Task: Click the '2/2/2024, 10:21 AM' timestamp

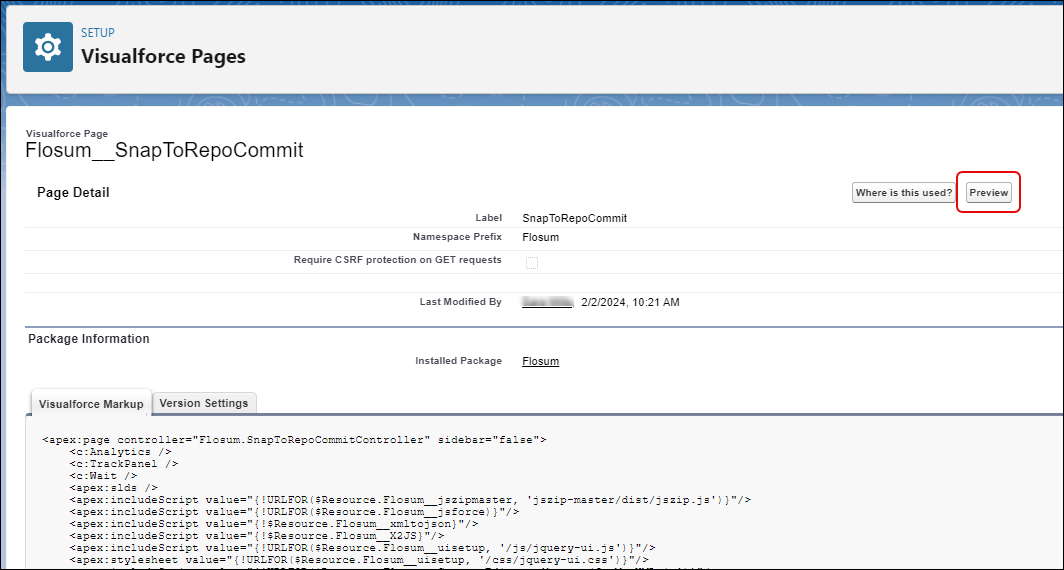Action: coord(630,302)
